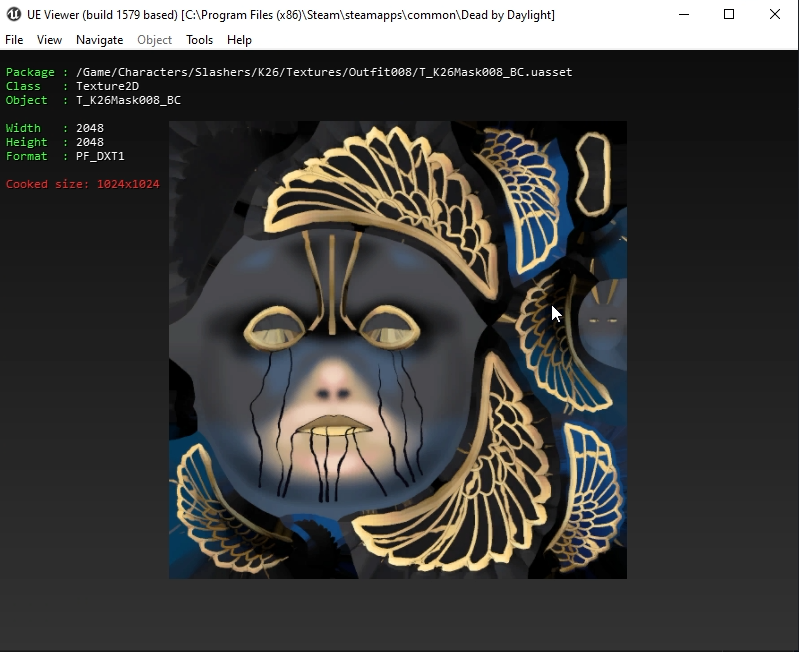Click the green Package label
The width and height of the screenshot is (799, 652).
click(x=30, y=72)
